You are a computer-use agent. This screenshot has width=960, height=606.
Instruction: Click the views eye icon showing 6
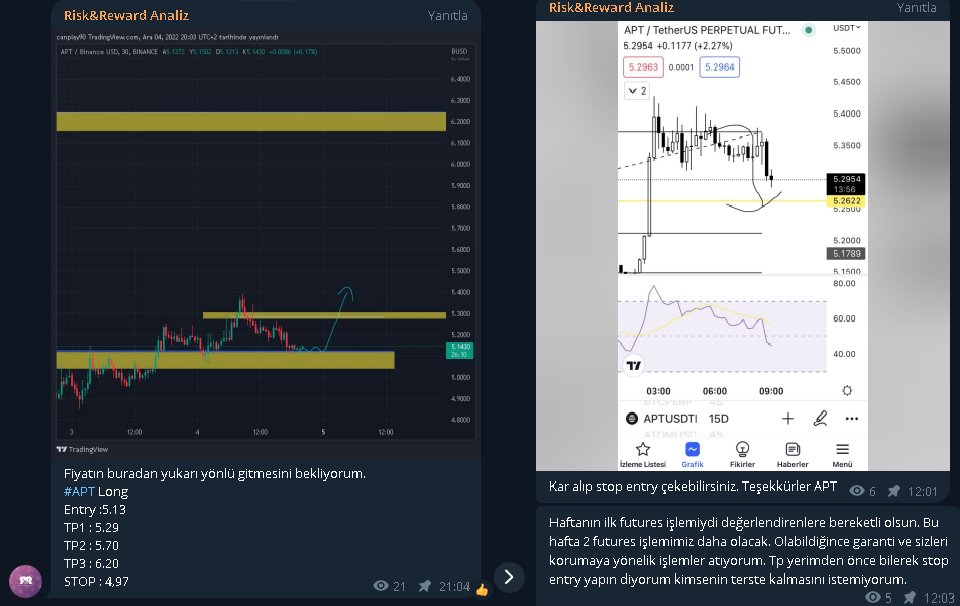tap(857, 490)
